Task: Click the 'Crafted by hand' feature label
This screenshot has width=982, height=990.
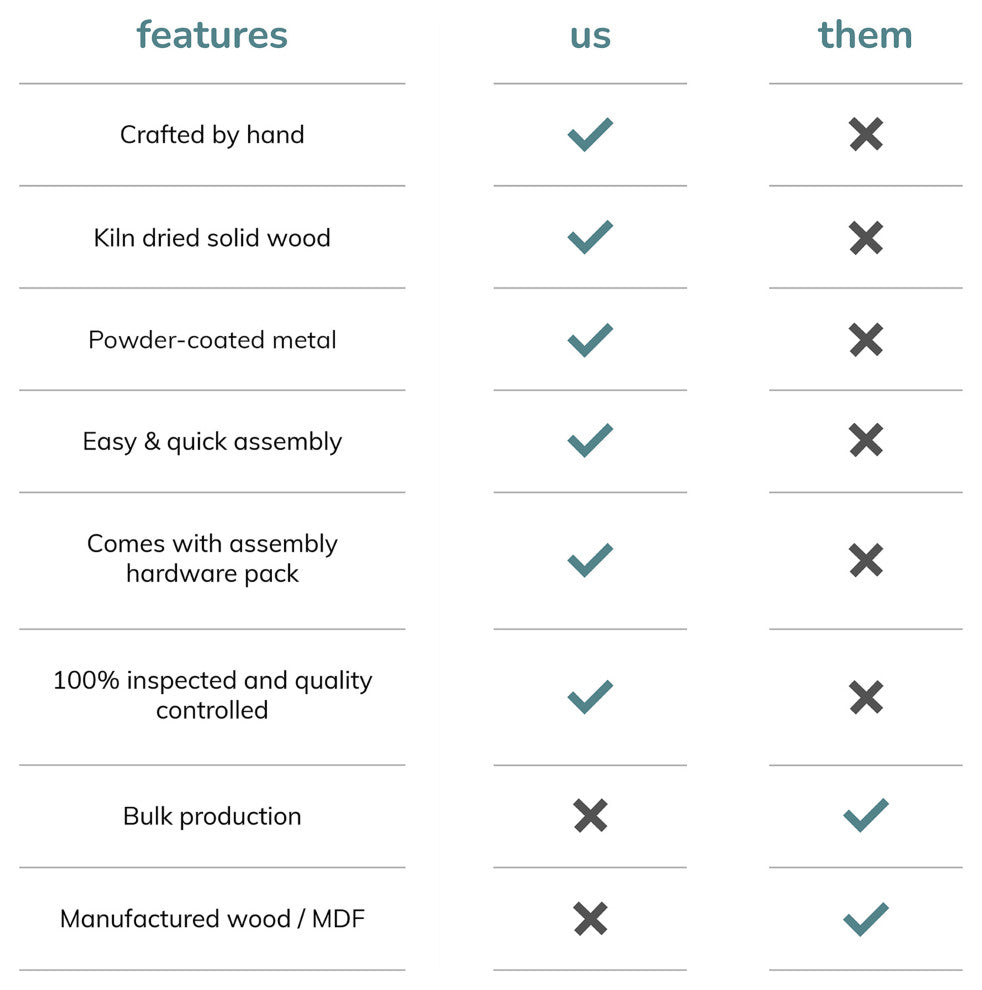Action: pos(212,135)
